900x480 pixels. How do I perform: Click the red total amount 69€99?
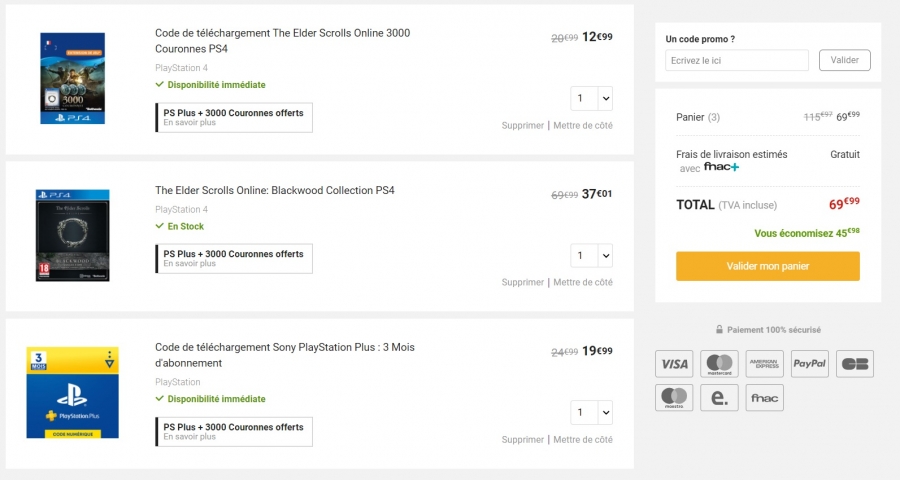(844, 203)
